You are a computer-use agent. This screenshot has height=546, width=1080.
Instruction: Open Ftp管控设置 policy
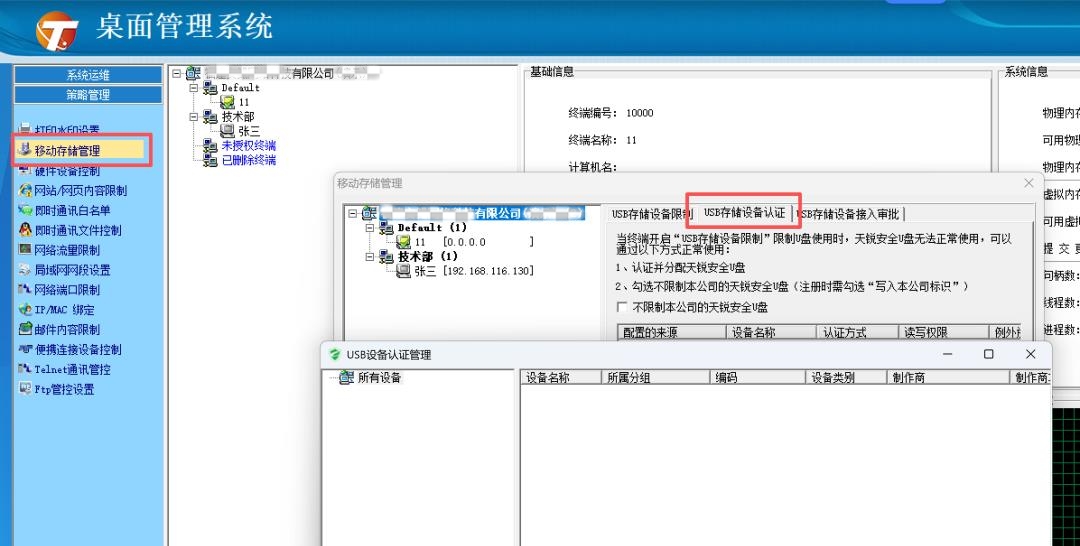click(64, 390)
